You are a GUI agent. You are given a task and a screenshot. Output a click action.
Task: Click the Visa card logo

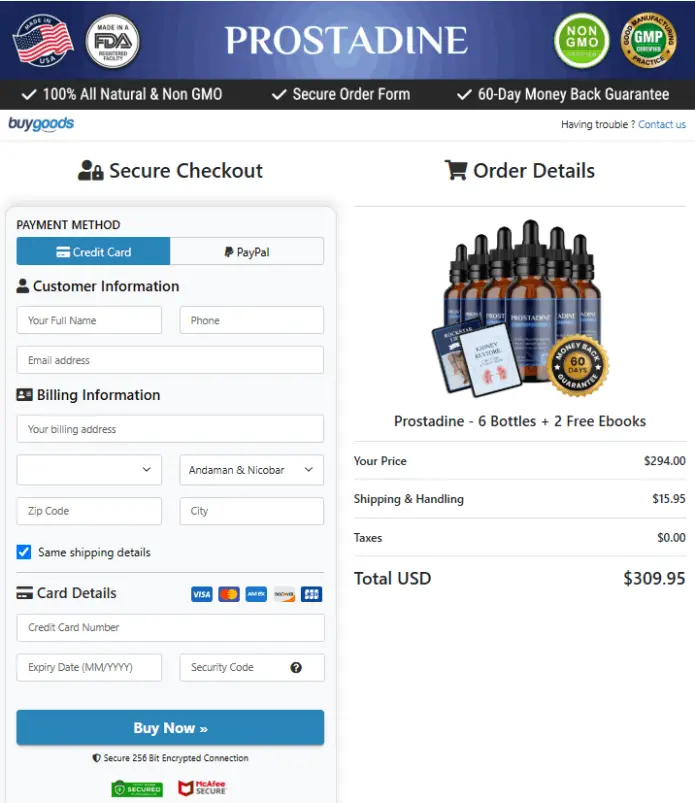[x=202, y=594]
